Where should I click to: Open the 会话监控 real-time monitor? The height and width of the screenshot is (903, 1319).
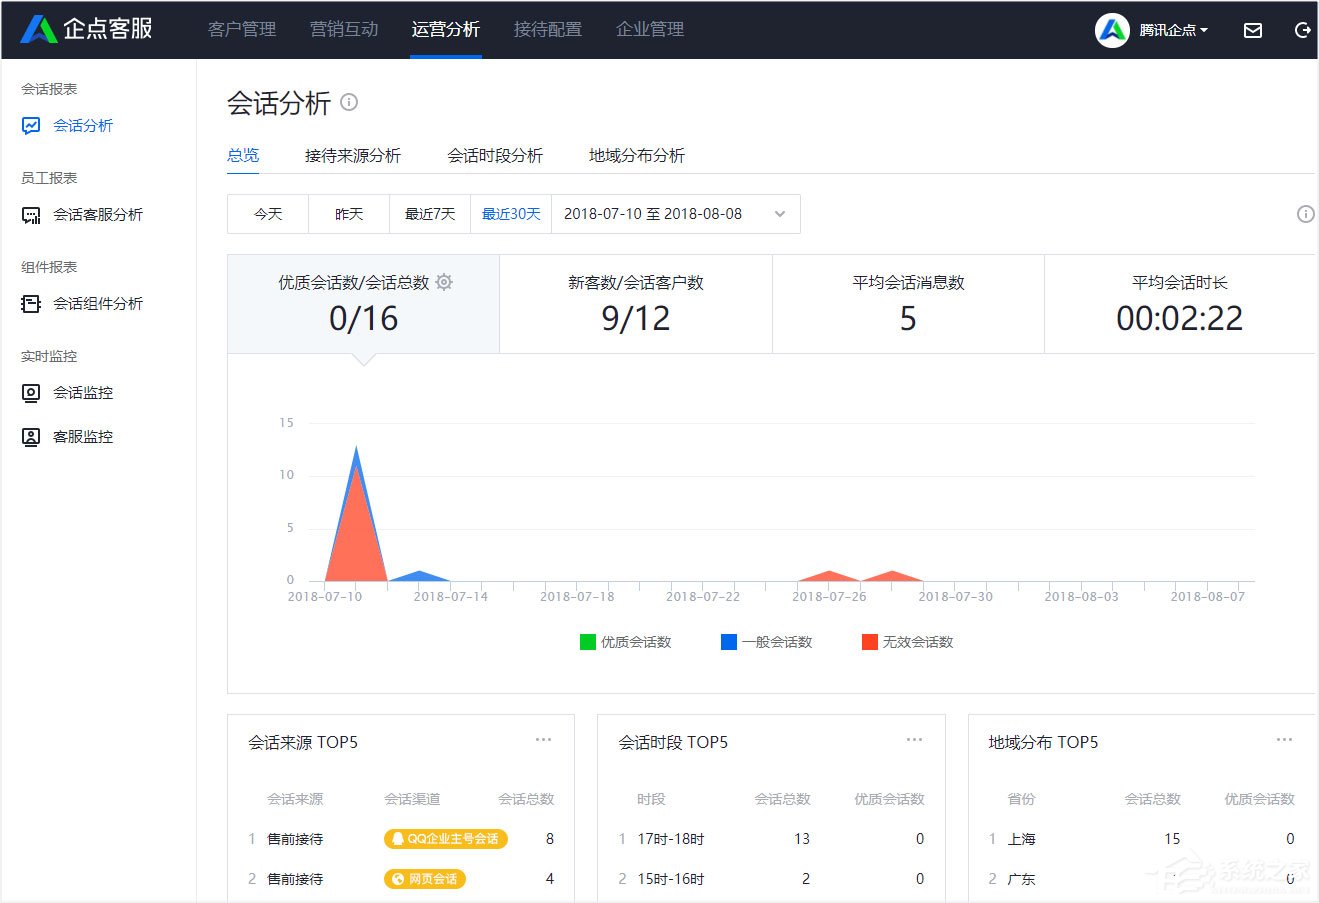coord(78,392)
